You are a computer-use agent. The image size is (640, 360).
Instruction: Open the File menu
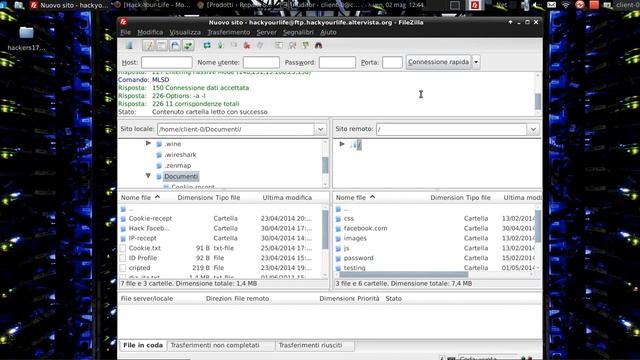[126, 32]
